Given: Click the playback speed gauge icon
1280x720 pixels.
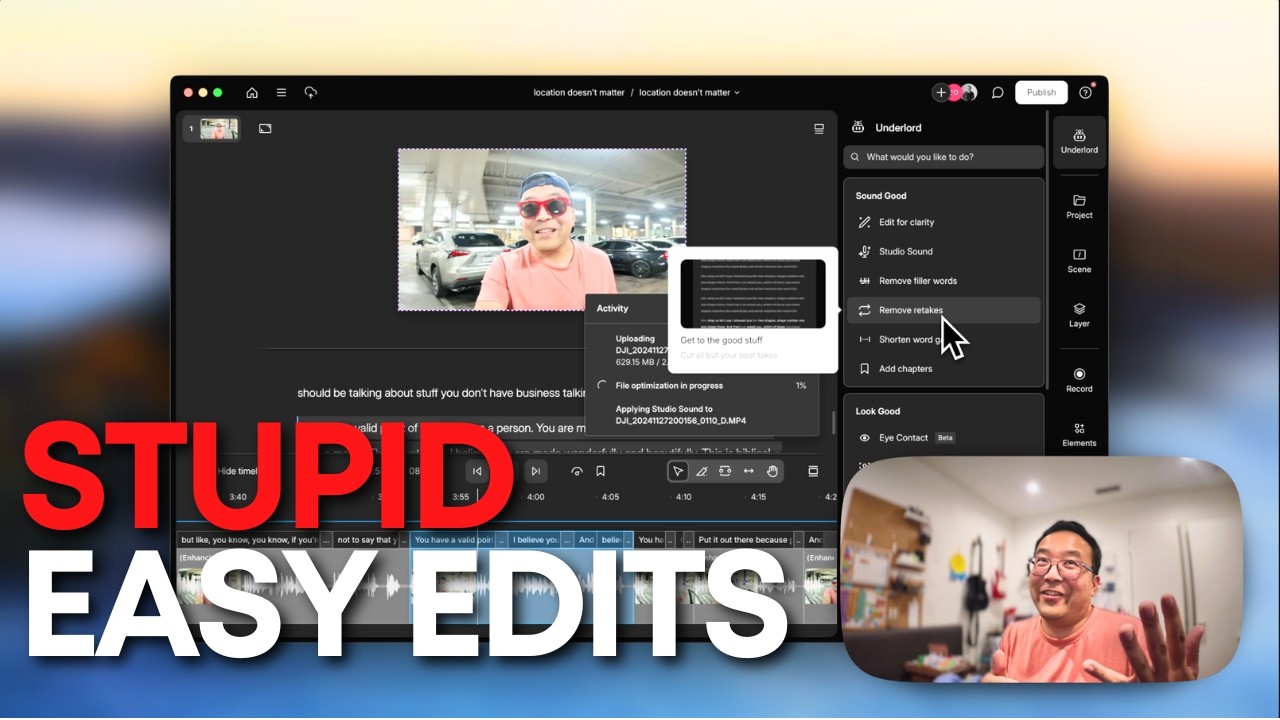Looking at the screenshot, I should coord(577,471).
